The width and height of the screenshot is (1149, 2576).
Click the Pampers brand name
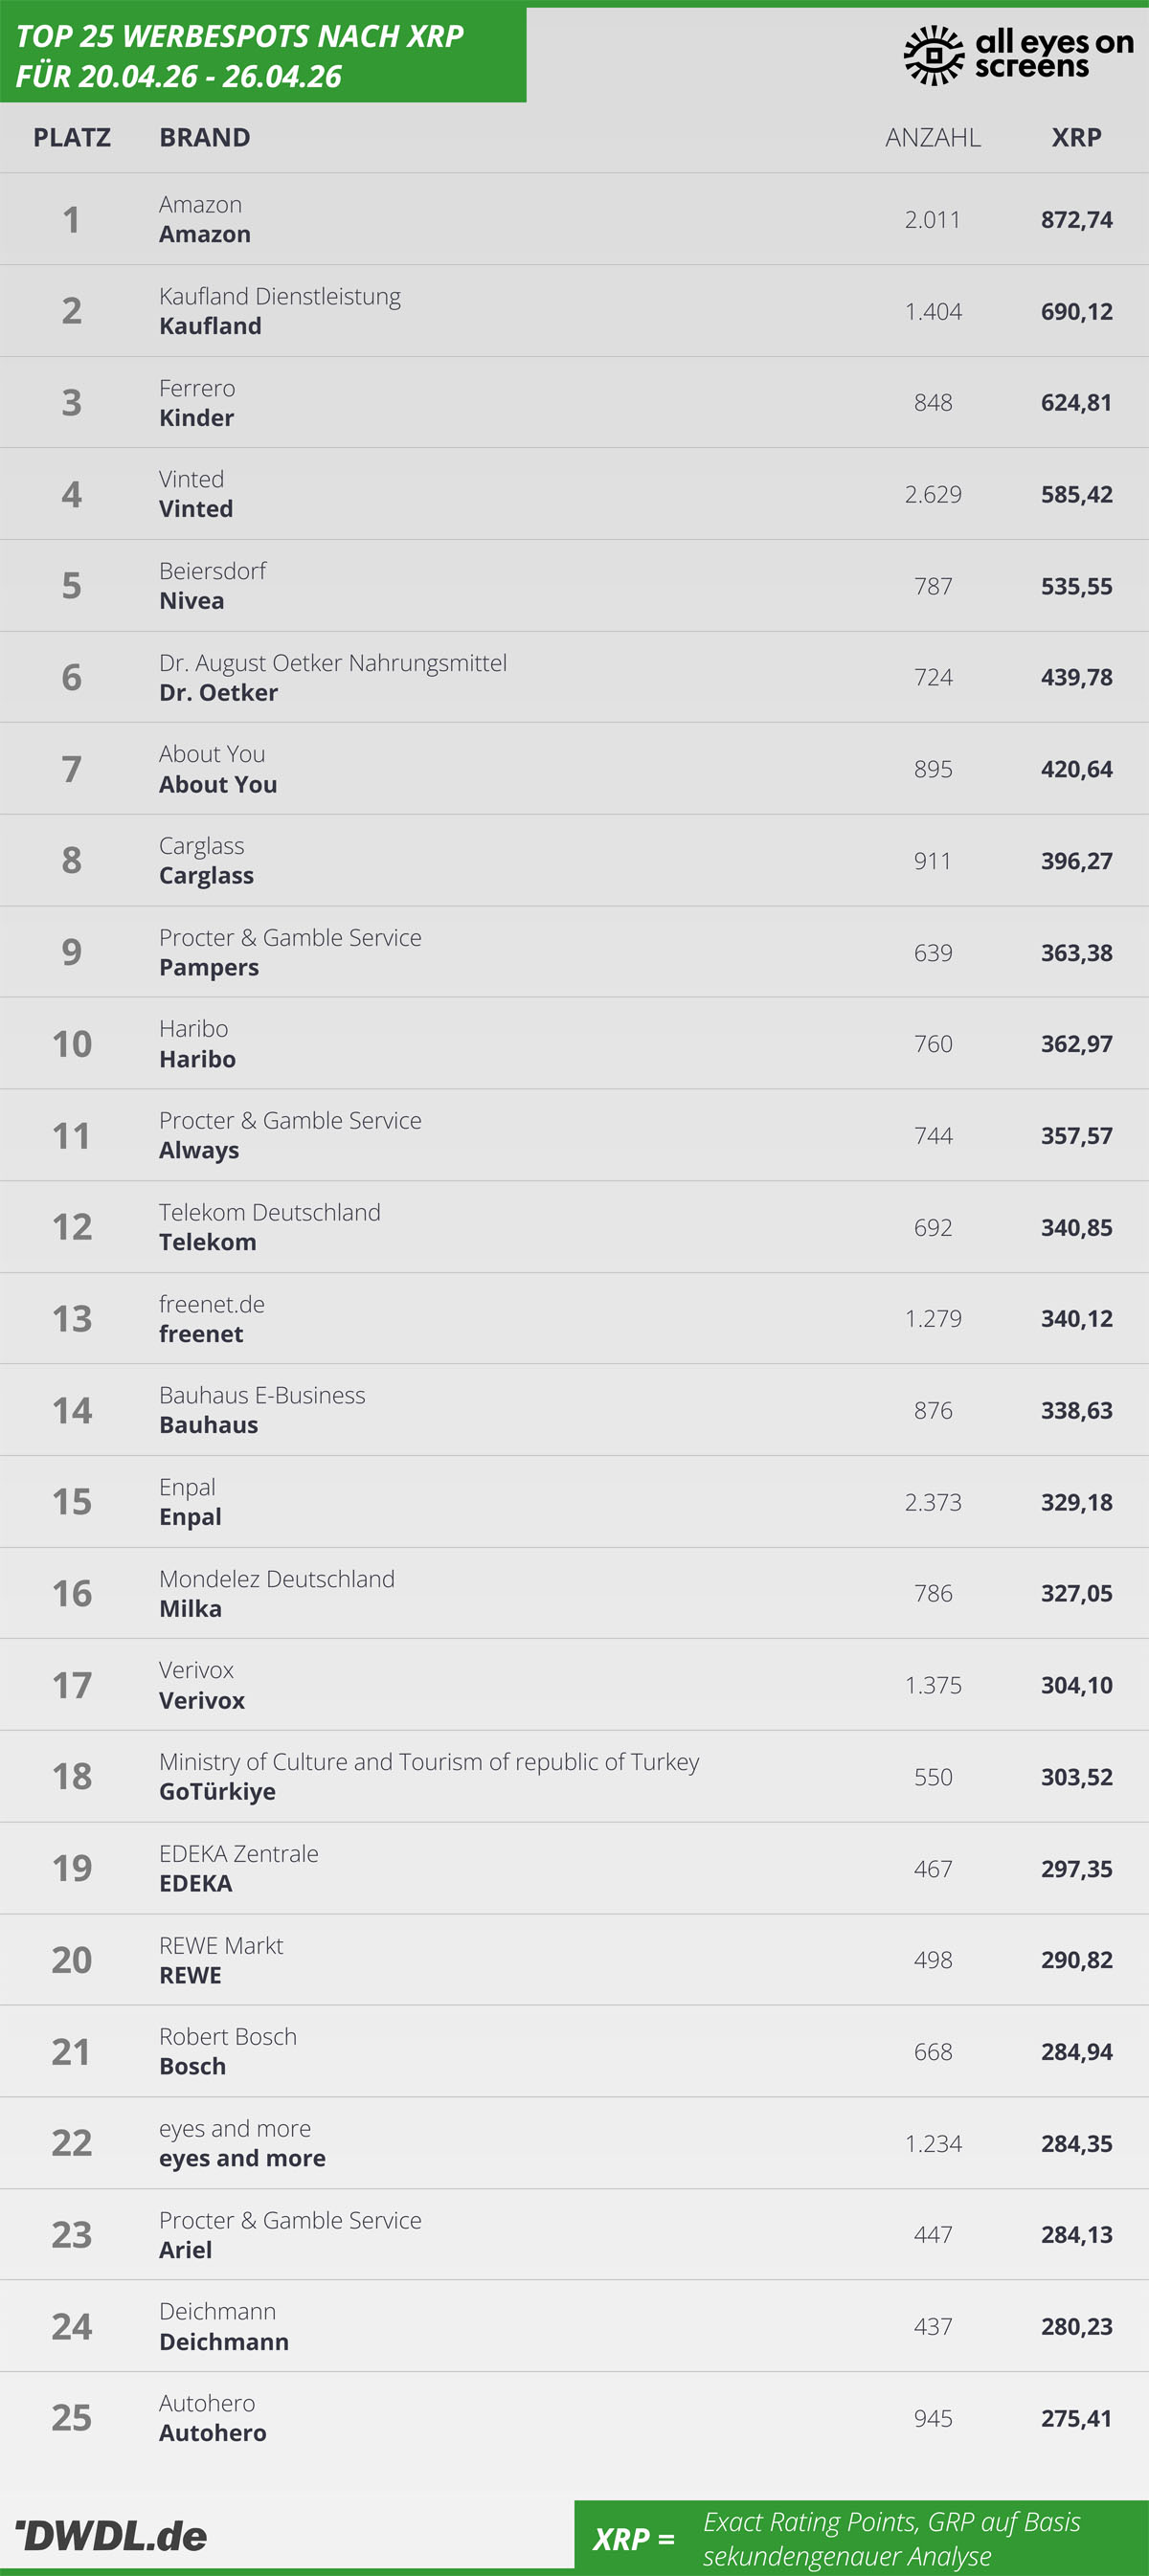(x=208, y=968)
